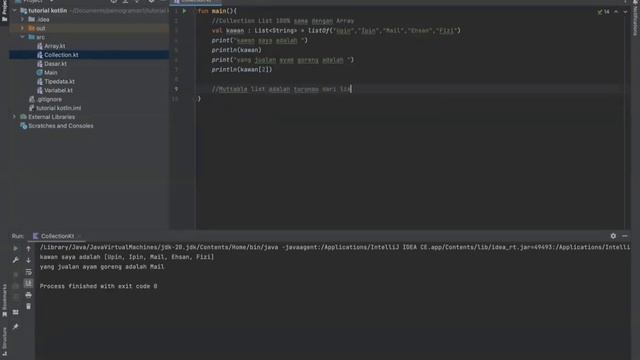Click the "Run:" label in tool window
This screenshot has width=640, height=360.
18,236
